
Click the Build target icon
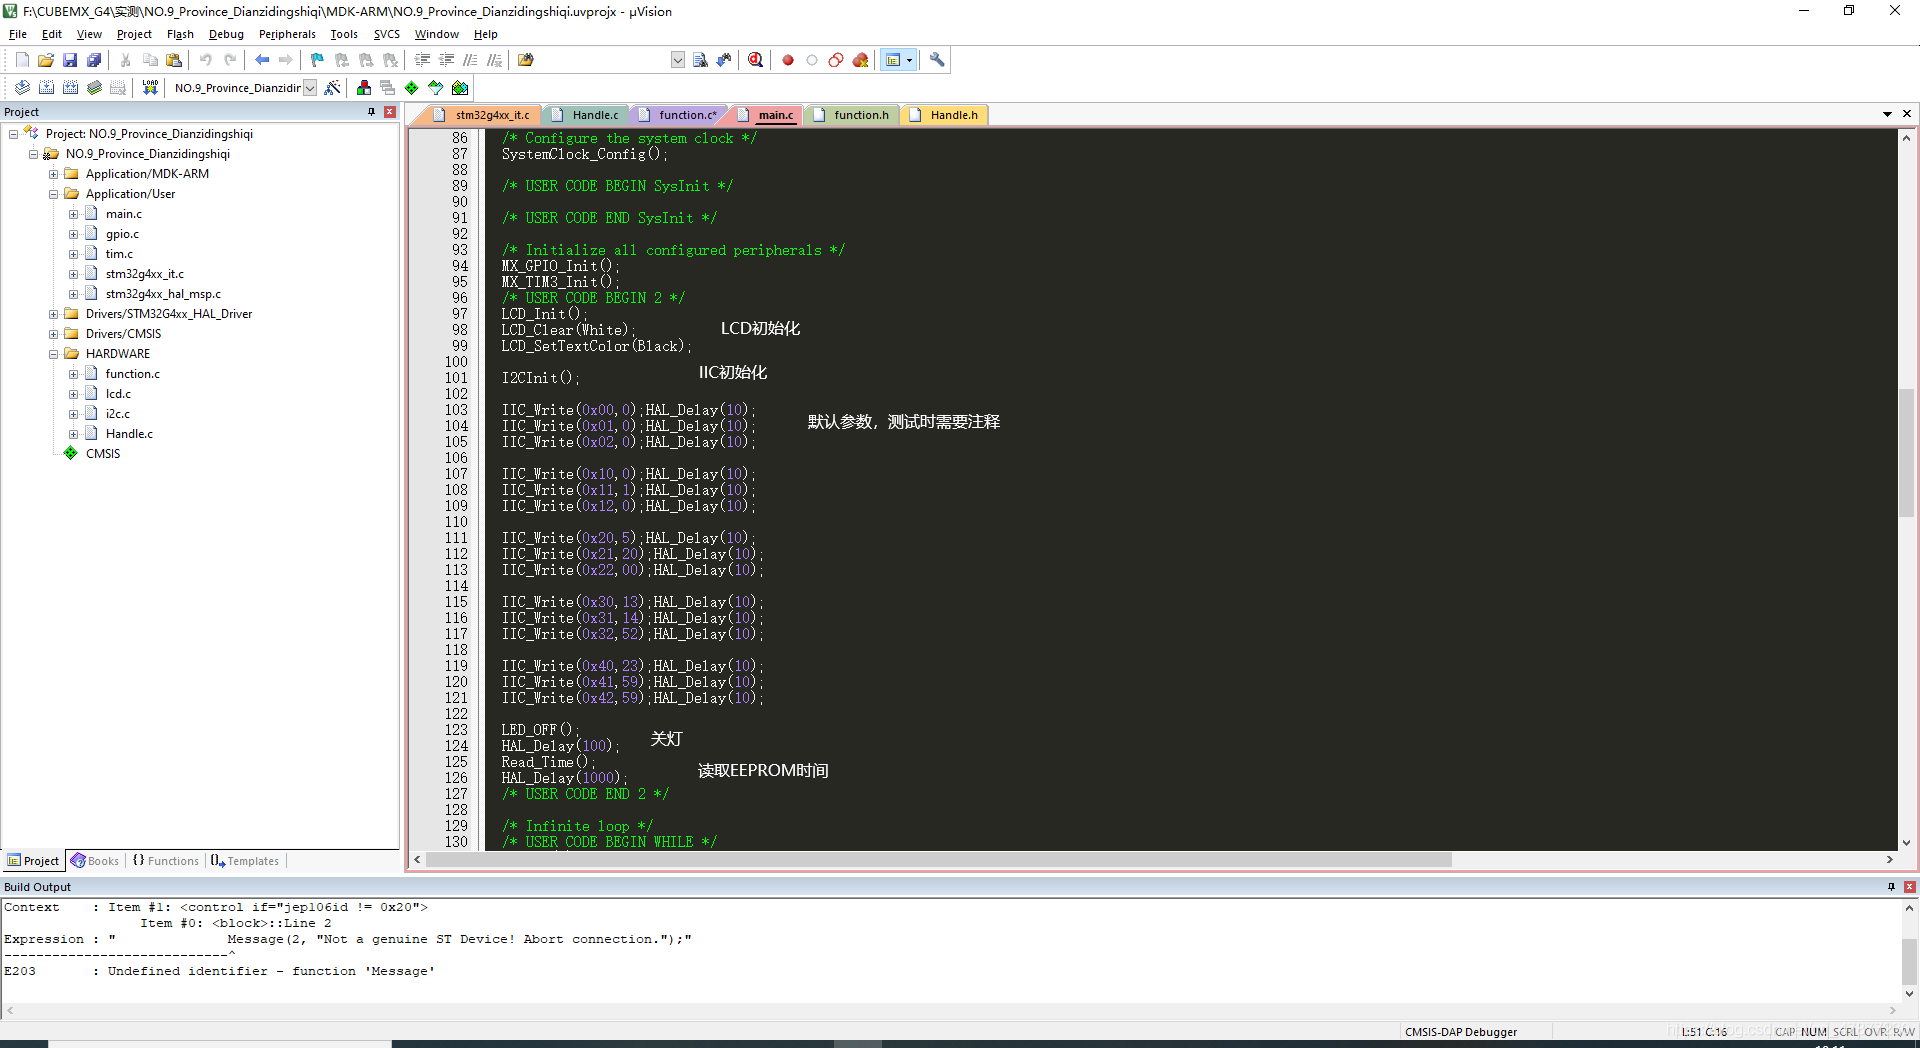coord(46,88)
